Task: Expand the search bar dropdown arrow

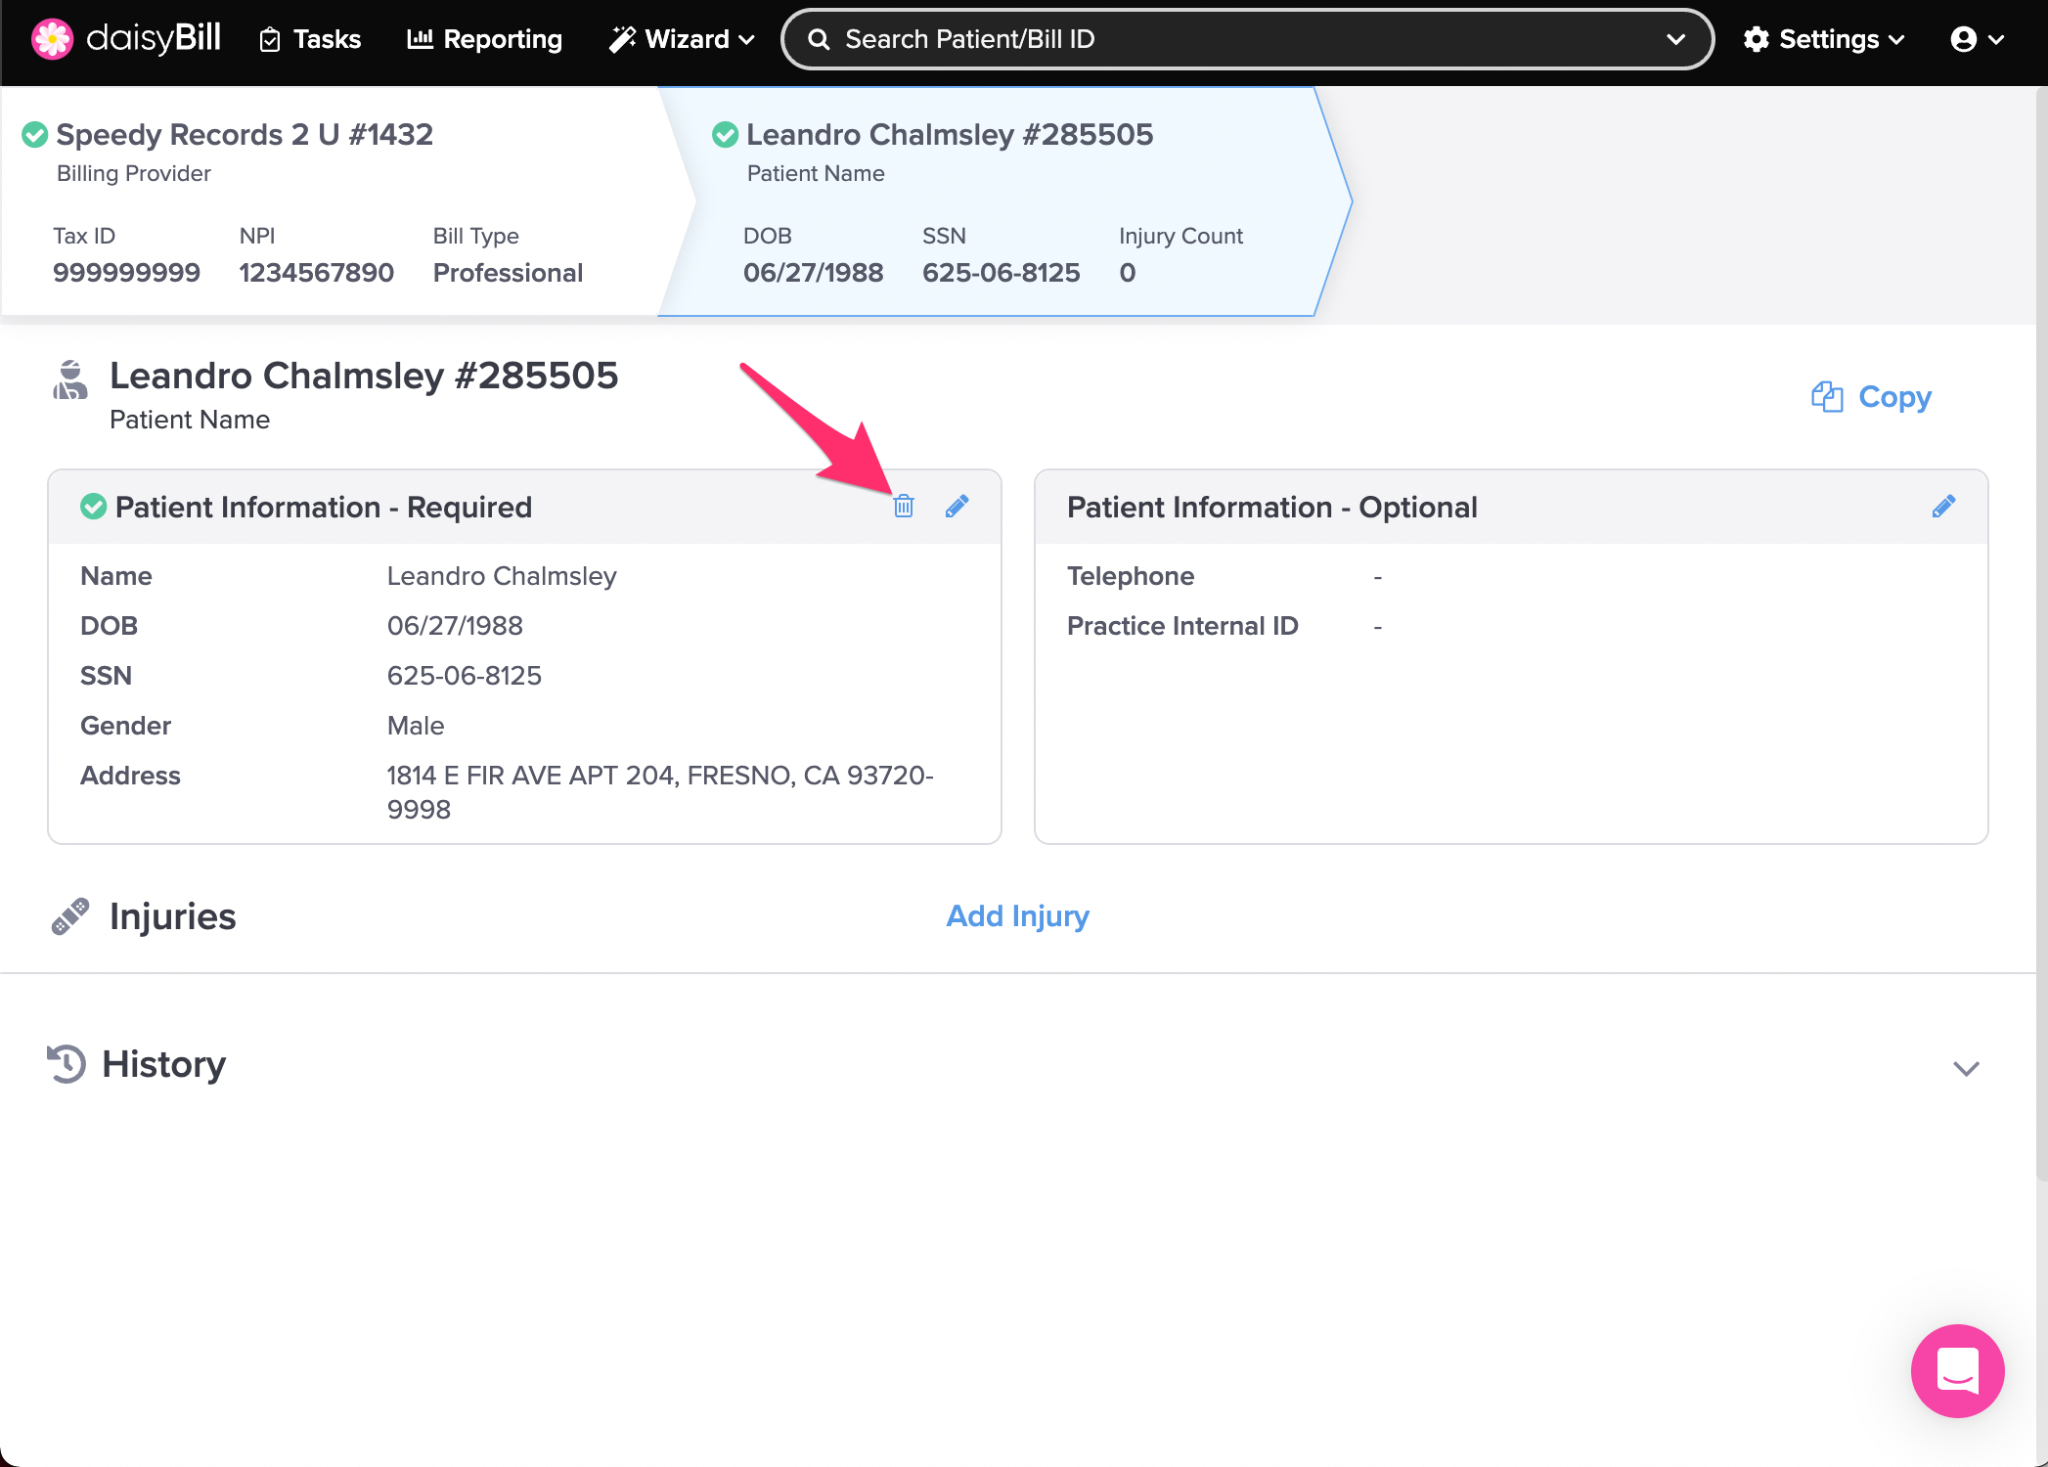Action: click(1676, 39)
